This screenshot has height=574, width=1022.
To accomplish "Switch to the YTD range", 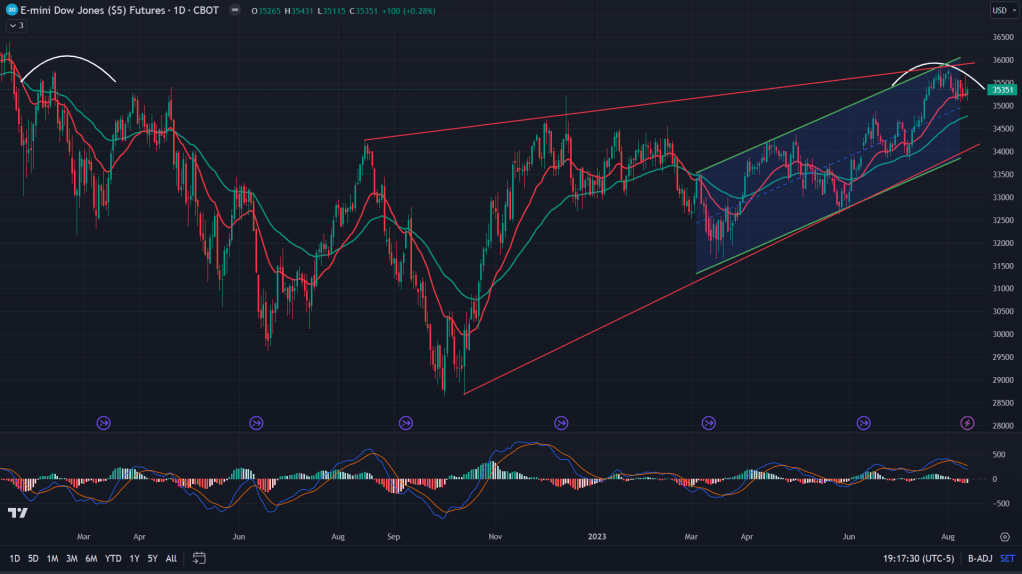I will 113,558.
